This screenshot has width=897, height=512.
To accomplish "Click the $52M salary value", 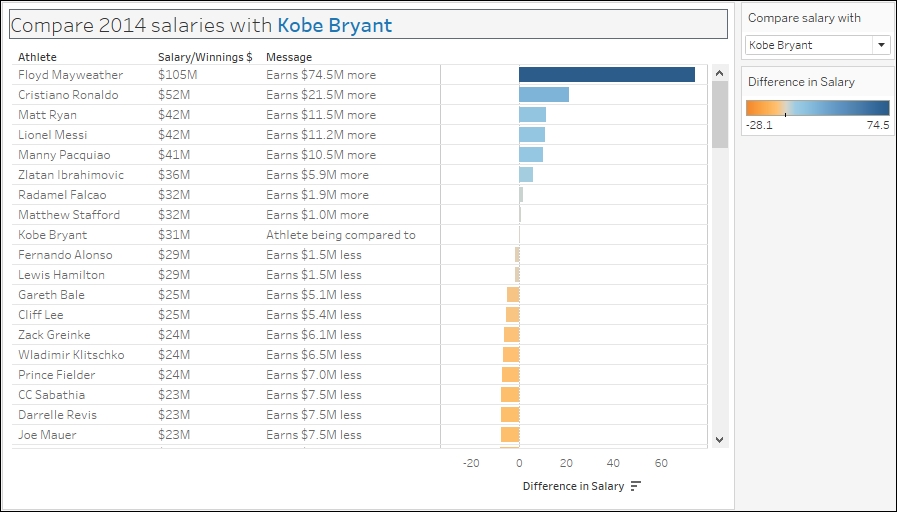I will click(x=174, y=95).
